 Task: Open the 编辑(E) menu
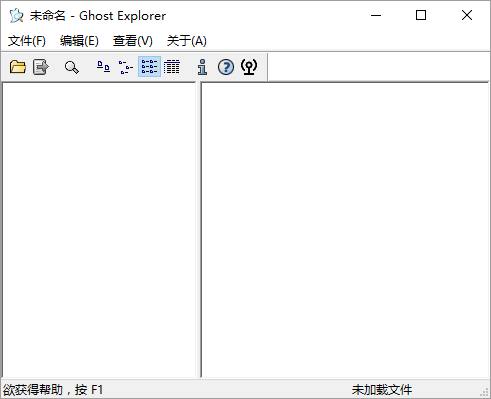click(79, 41)
